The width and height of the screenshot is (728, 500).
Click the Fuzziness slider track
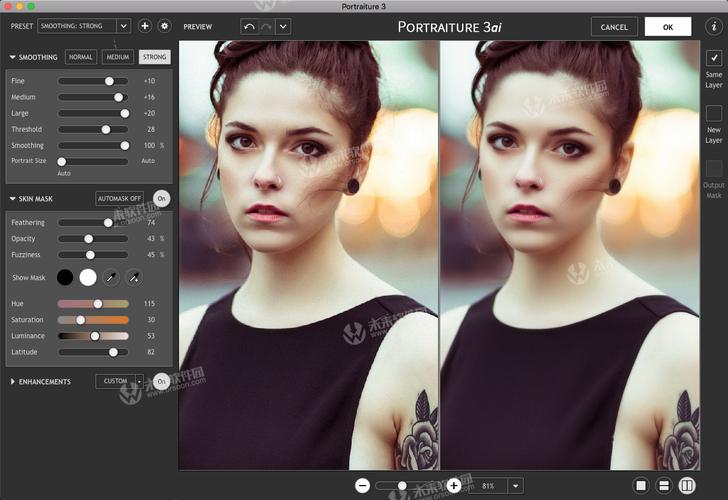click(93, 255)
